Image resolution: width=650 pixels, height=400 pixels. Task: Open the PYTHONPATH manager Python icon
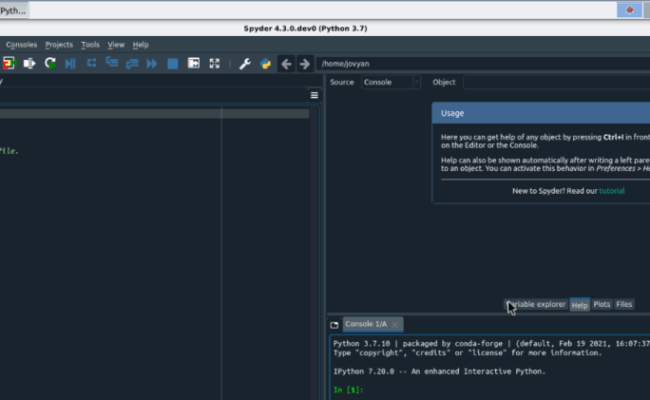[265, 63]
